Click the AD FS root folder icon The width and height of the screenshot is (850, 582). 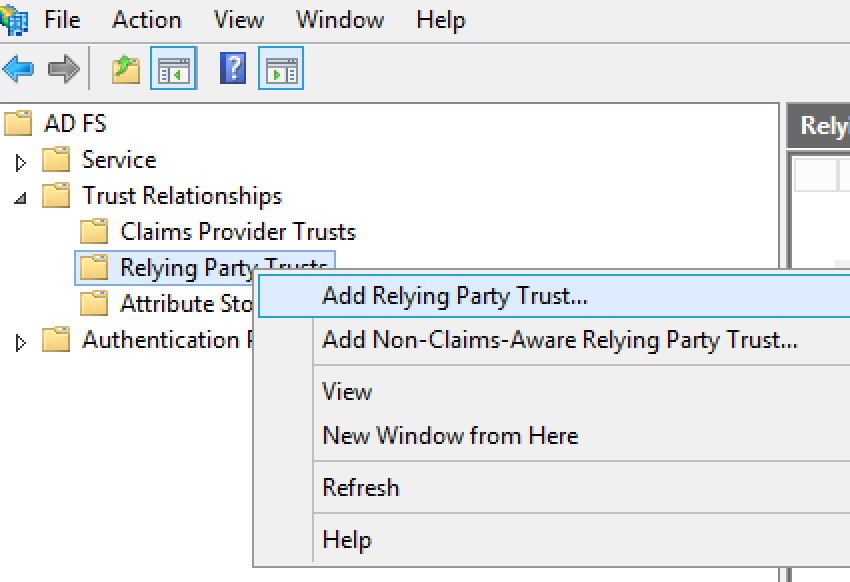click(18, 124)
